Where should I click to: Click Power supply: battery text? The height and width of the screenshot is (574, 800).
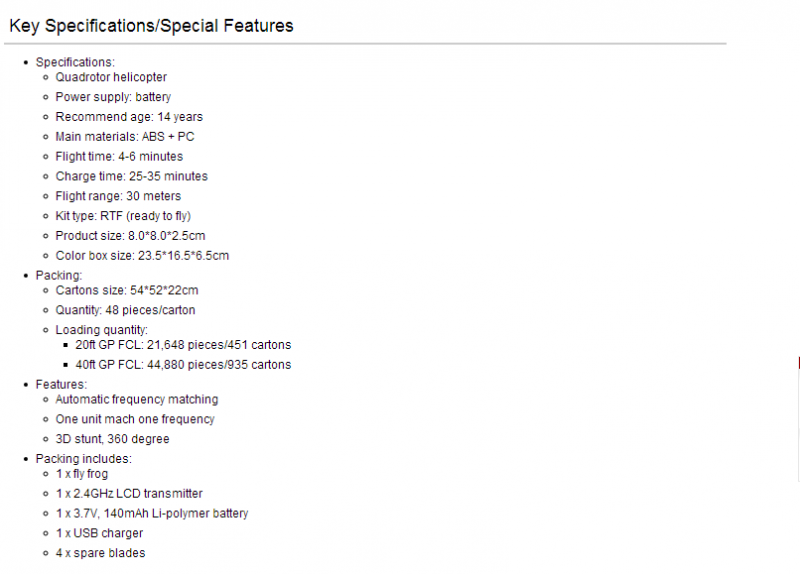click(113, 97)
